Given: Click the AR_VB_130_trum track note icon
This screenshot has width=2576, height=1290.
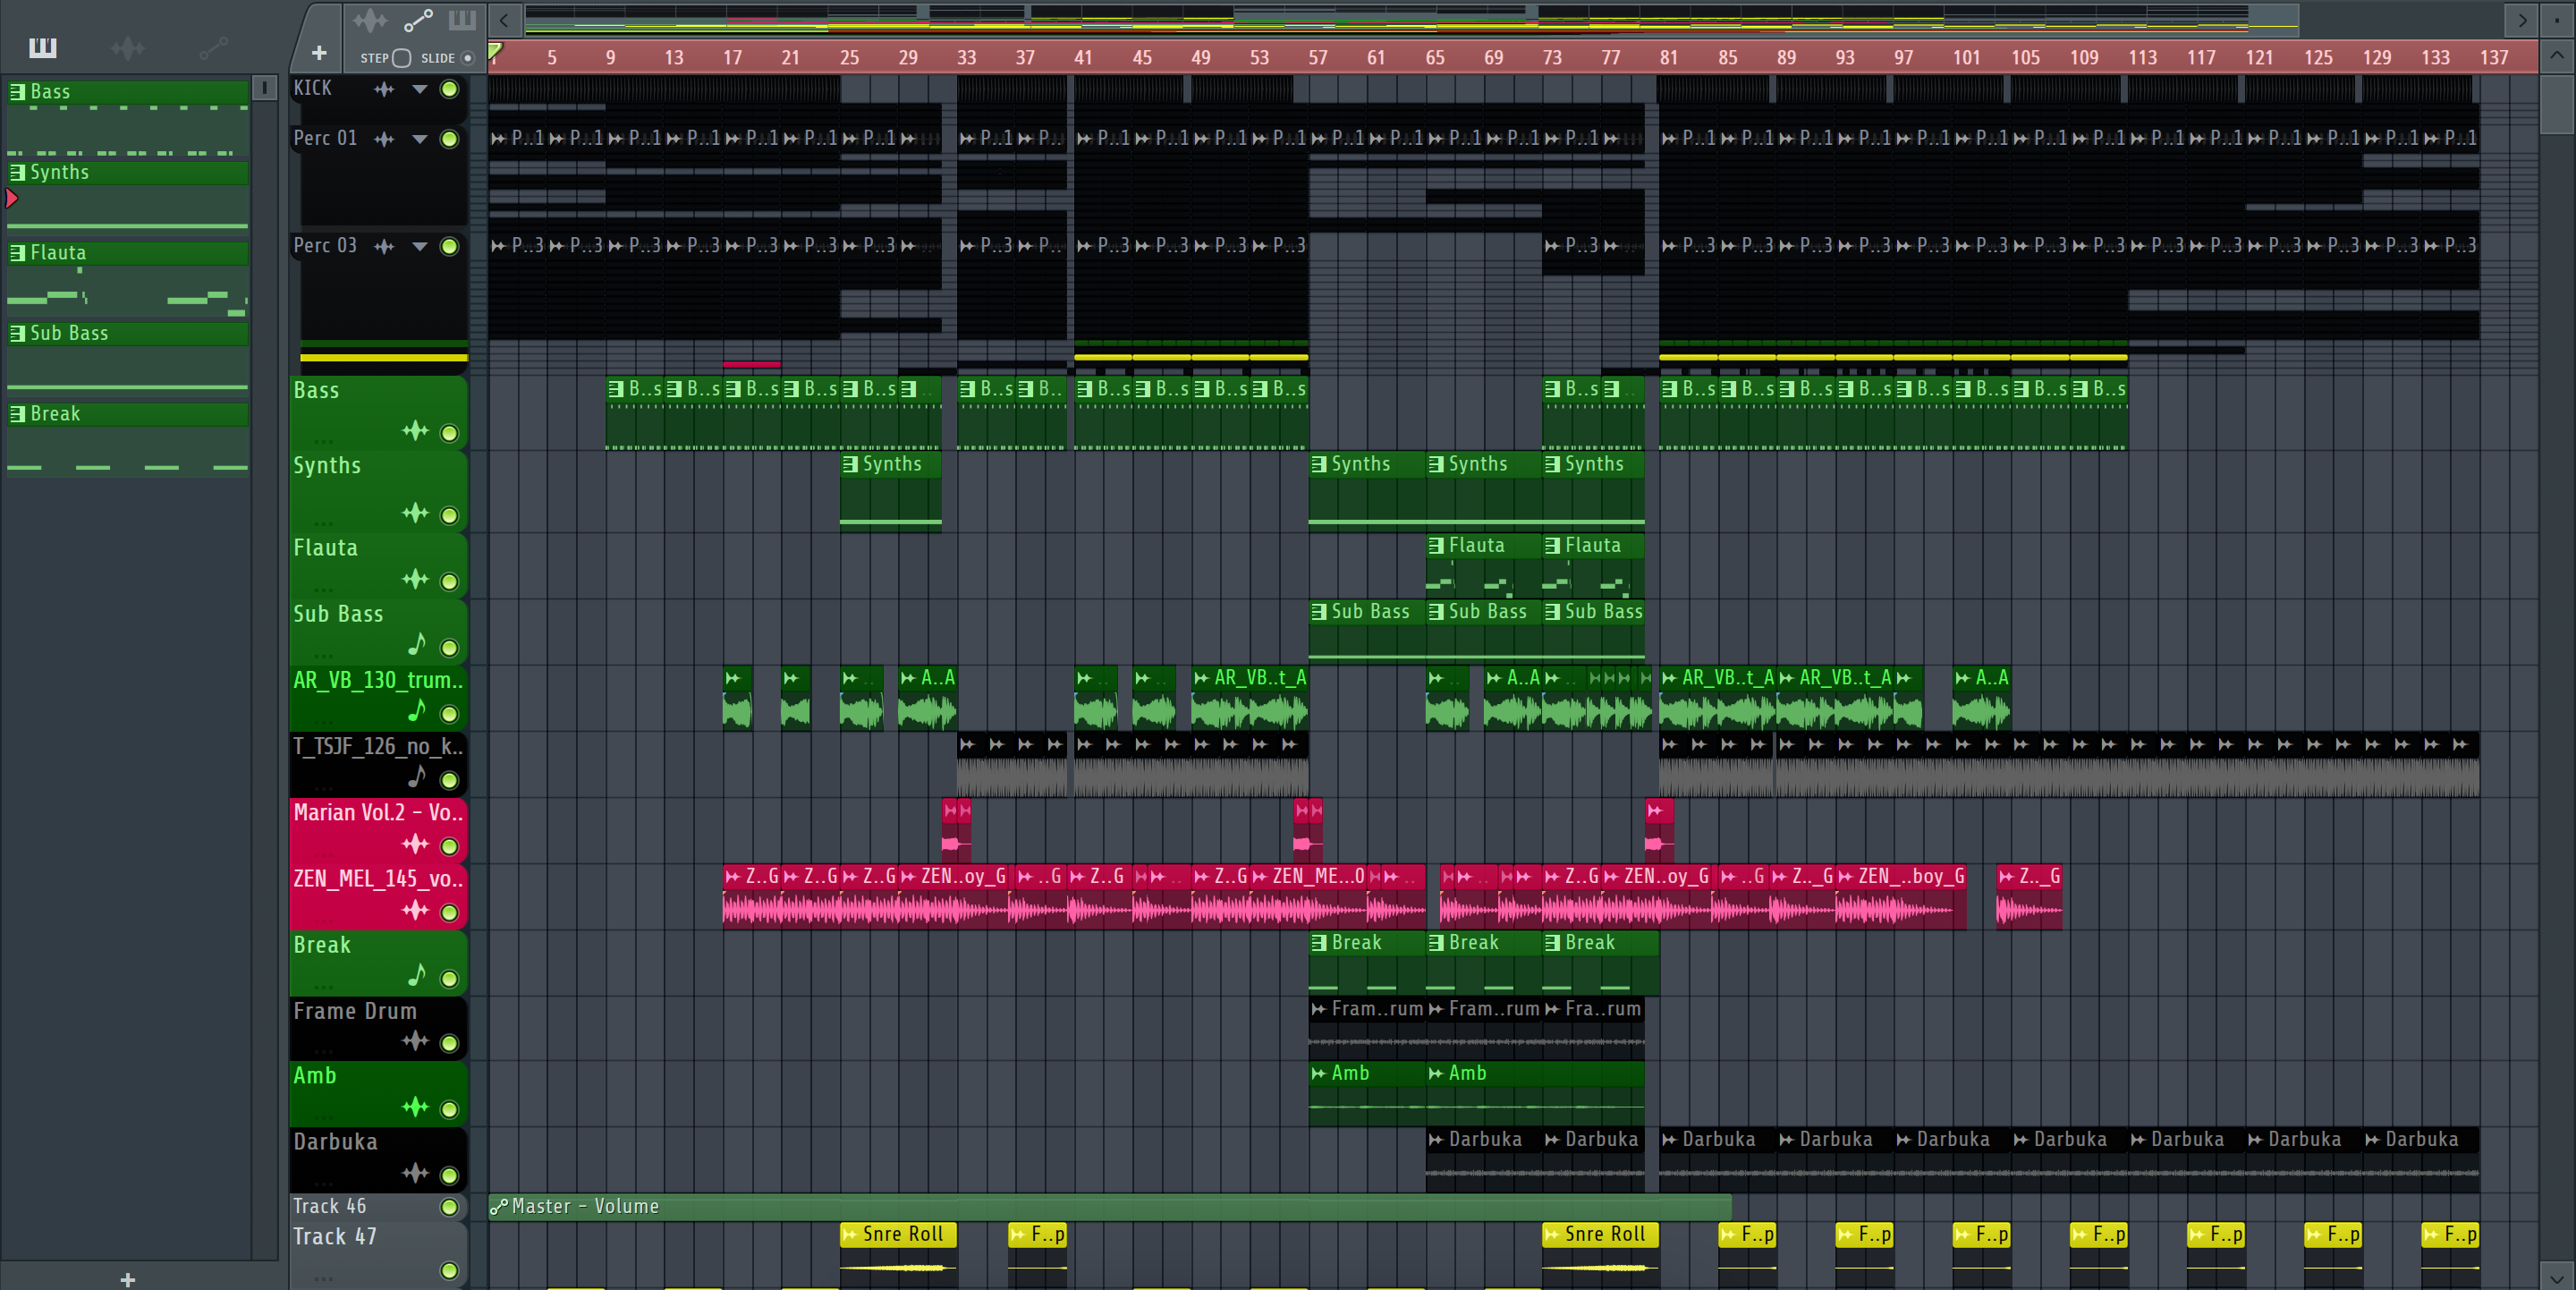Looking at the screenshot, I should [x=417, y=710].
